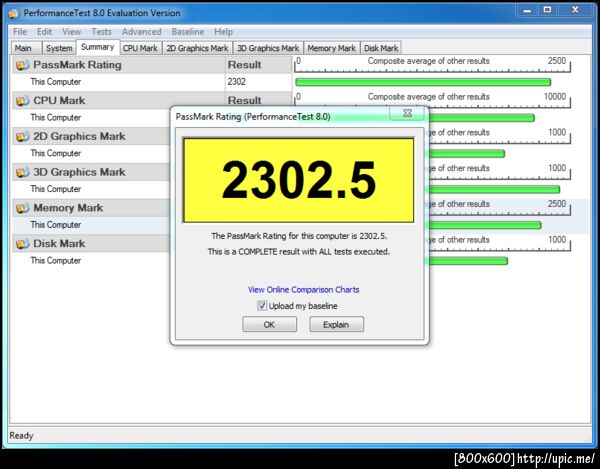Open the File menu

[x=20, y=32]
